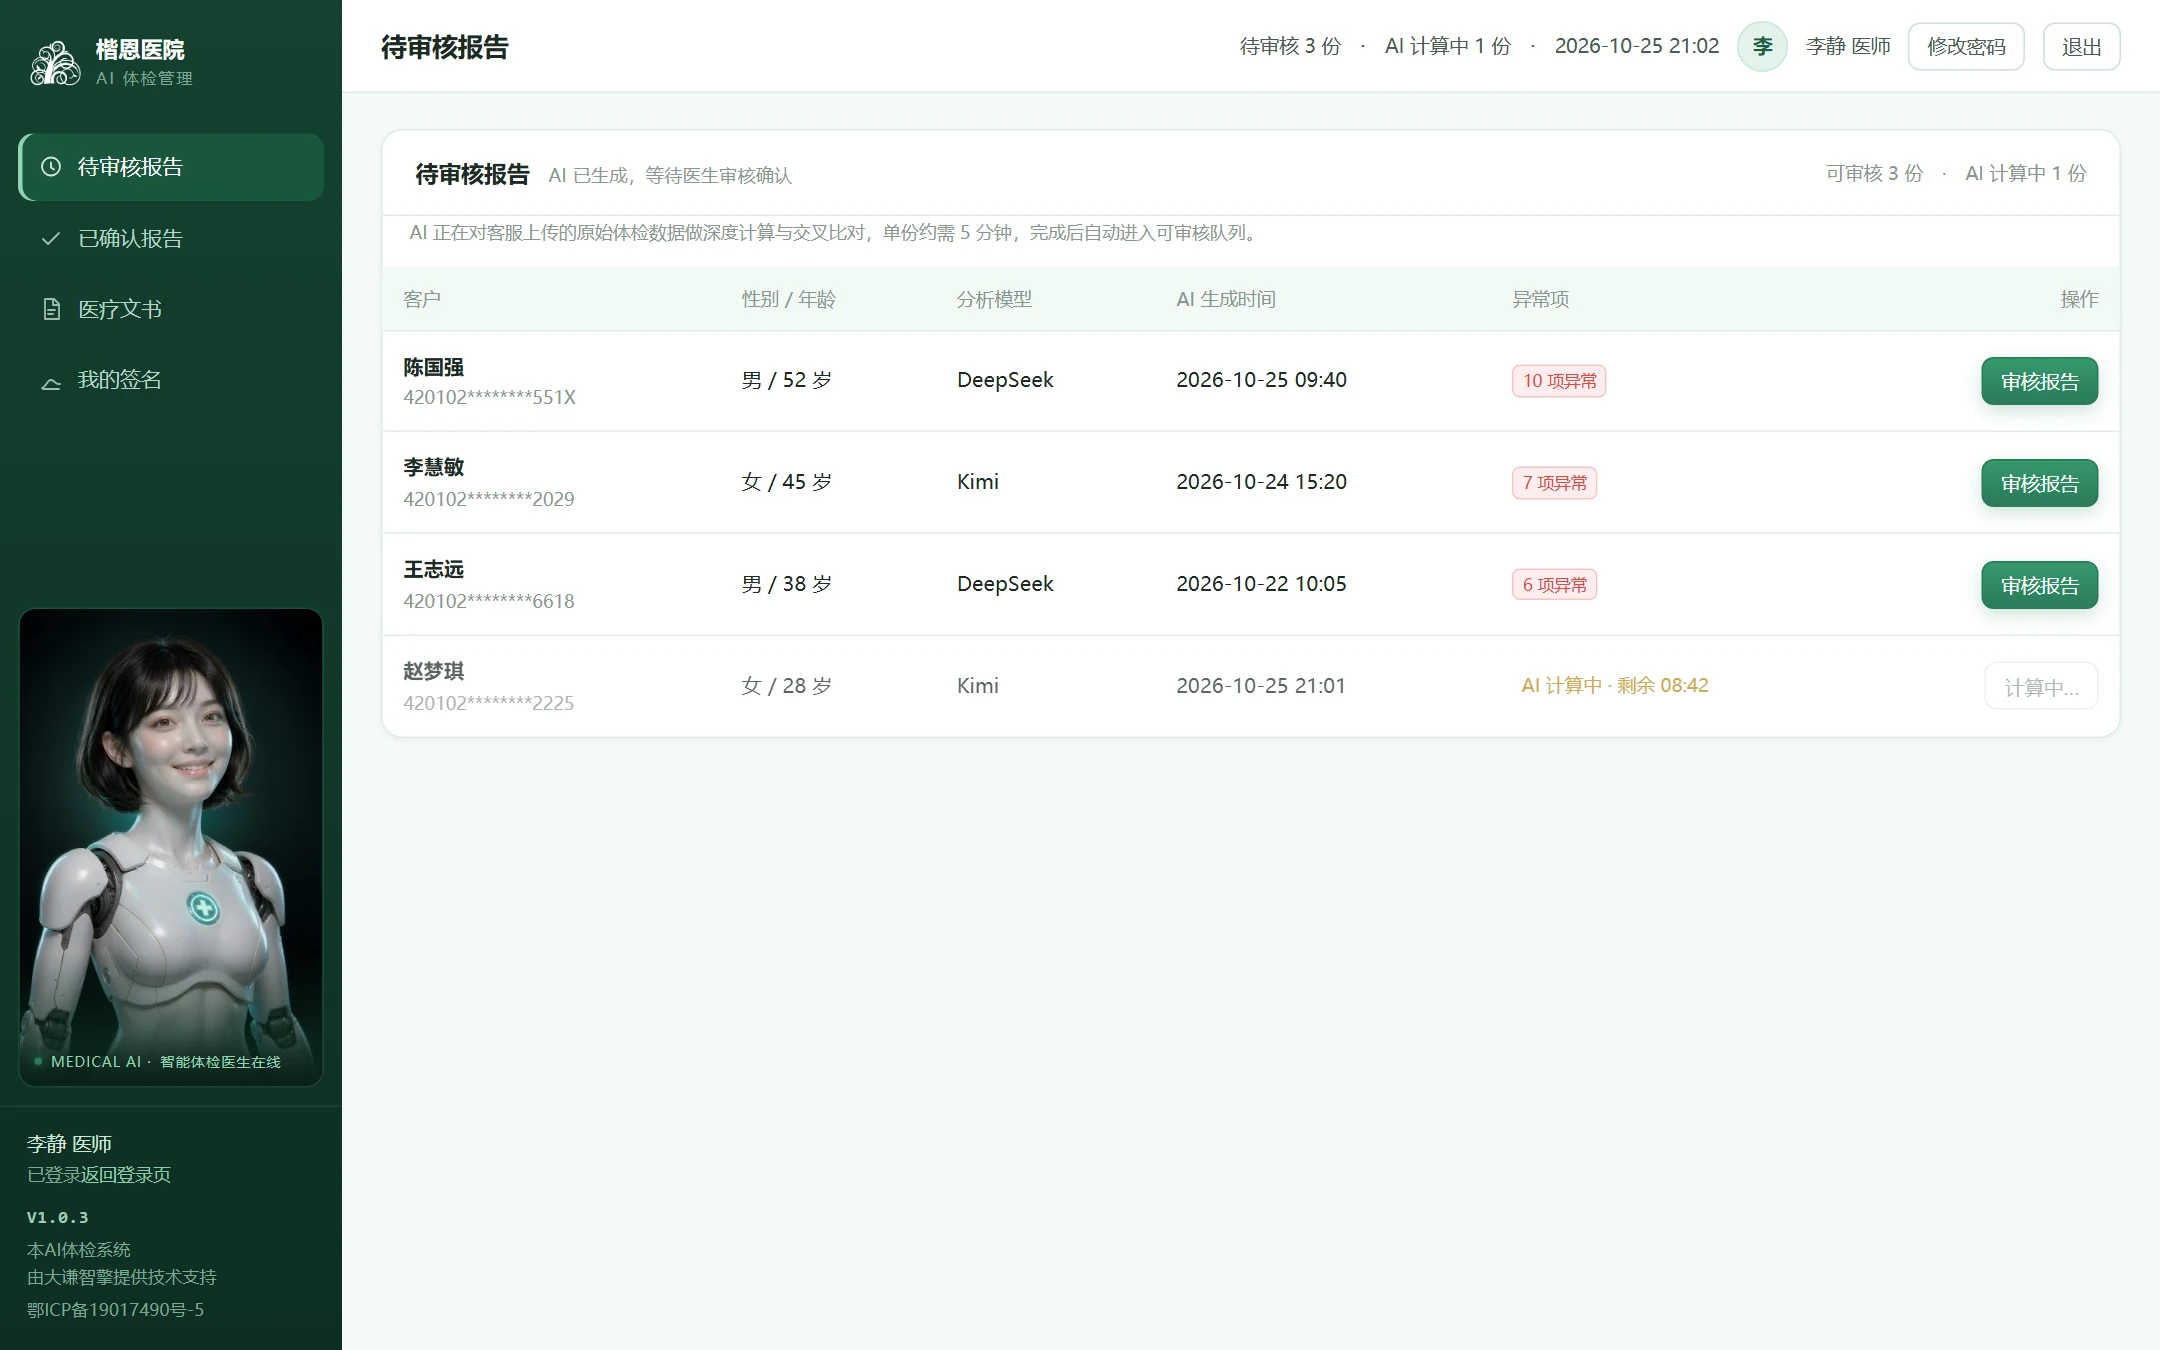Review 李慧敏's report with 审核报告

2039,483
